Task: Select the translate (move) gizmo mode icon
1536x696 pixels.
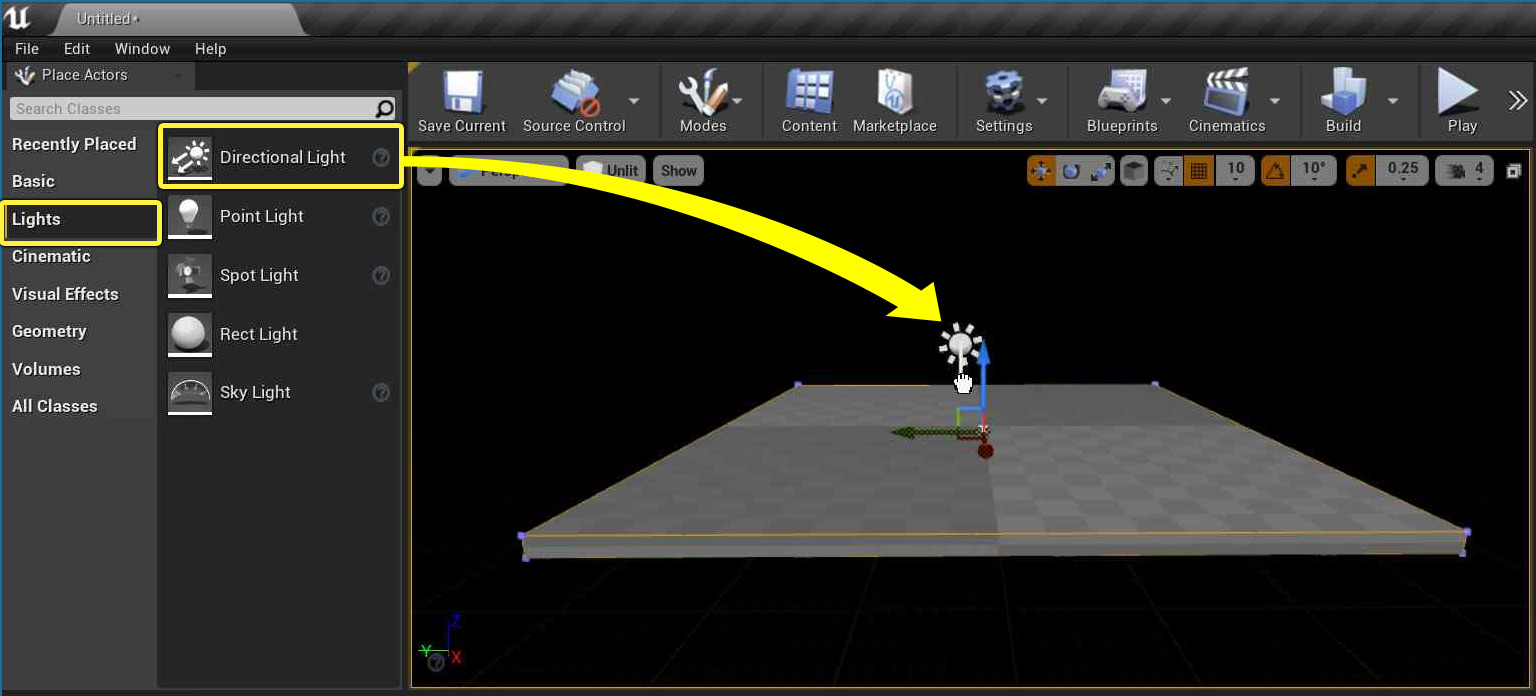Action: [x=1041, y=171]
